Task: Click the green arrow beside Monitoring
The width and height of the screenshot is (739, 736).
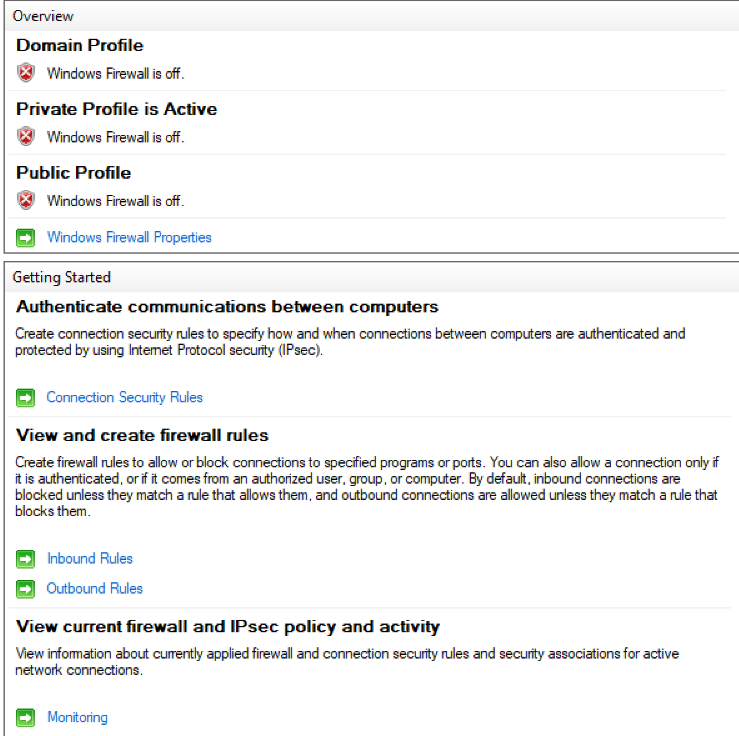Action: [x=26, y=717]
